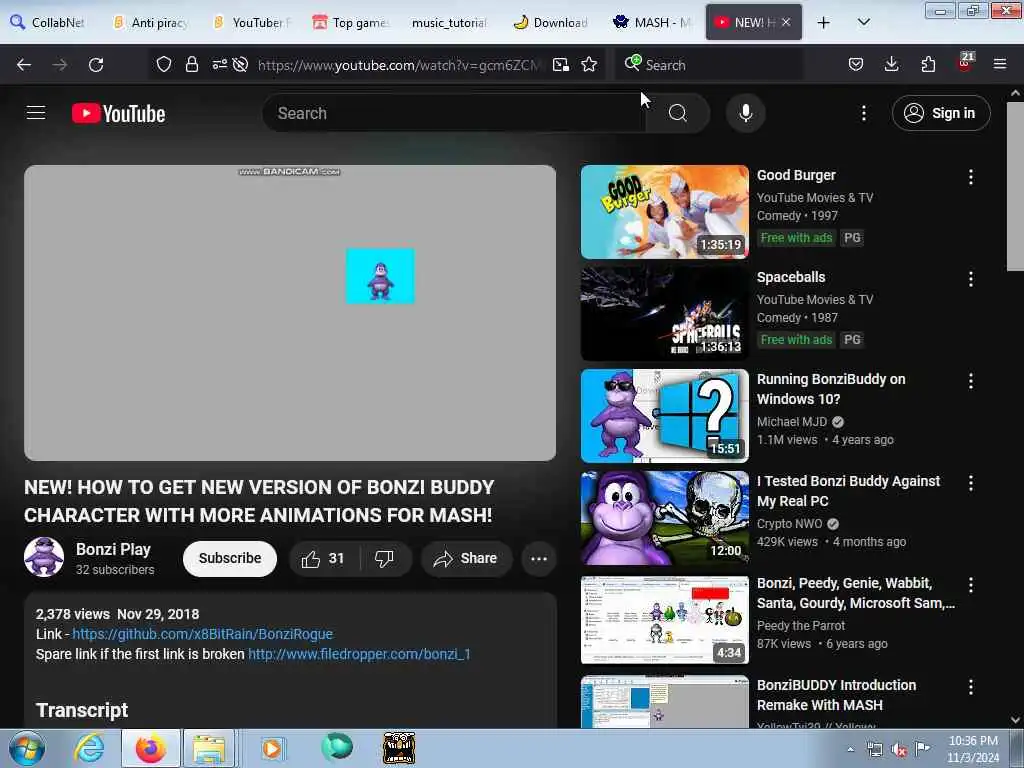This screenshot has height=768, width=1024.
Task: Bookmark this page with the star icon
Action: coord(589,65)
